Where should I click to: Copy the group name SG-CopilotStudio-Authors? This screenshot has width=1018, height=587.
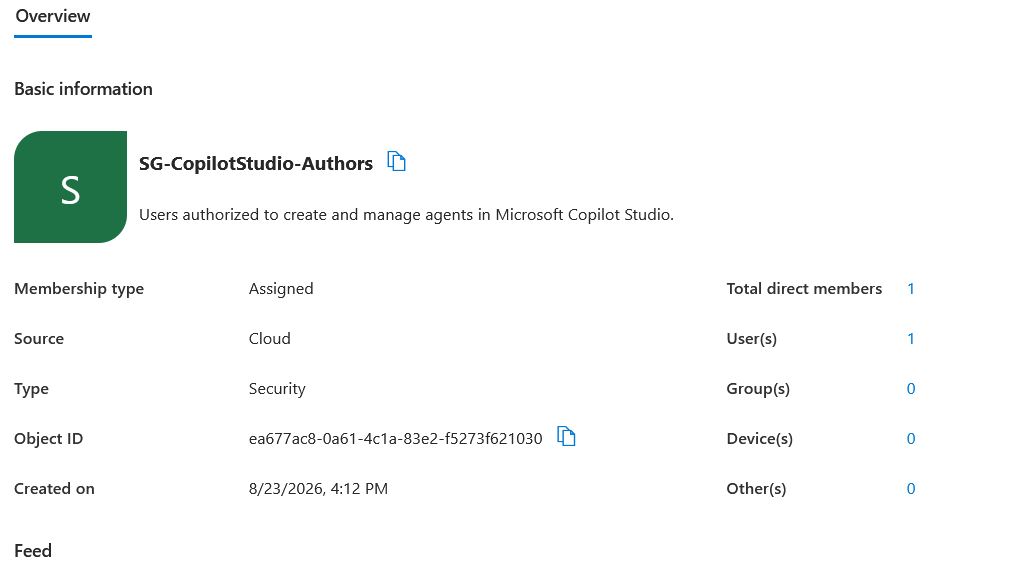[396, 161]
